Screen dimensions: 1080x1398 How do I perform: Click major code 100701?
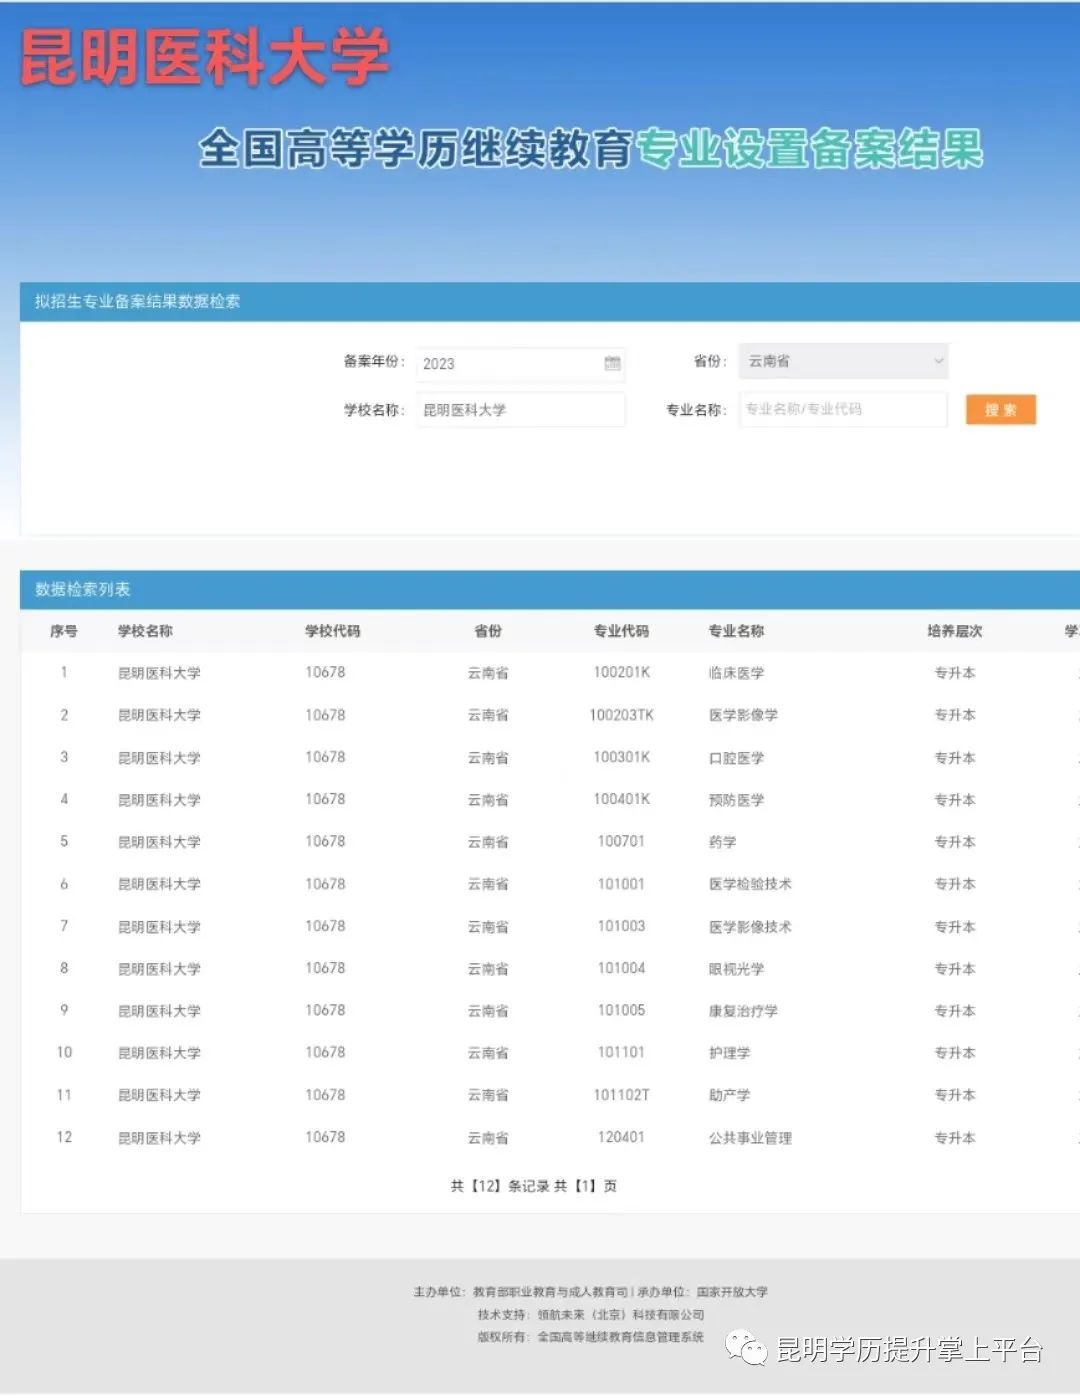pos(621,841)
